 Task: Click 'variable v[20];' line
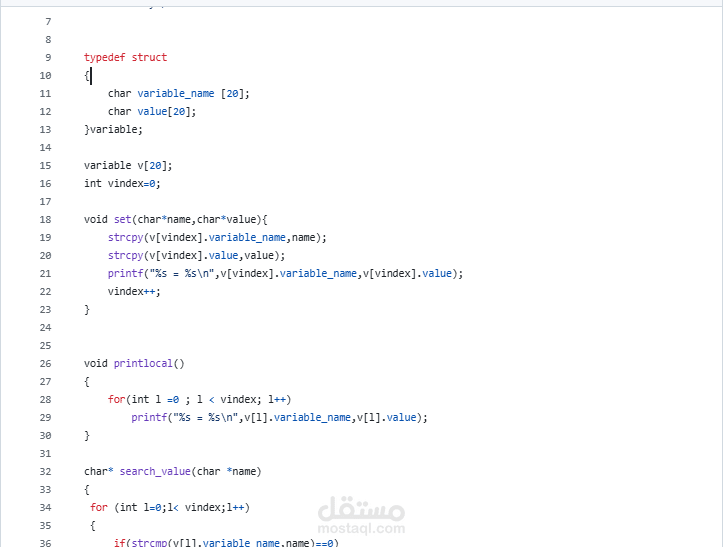click(x=128, y=166)
